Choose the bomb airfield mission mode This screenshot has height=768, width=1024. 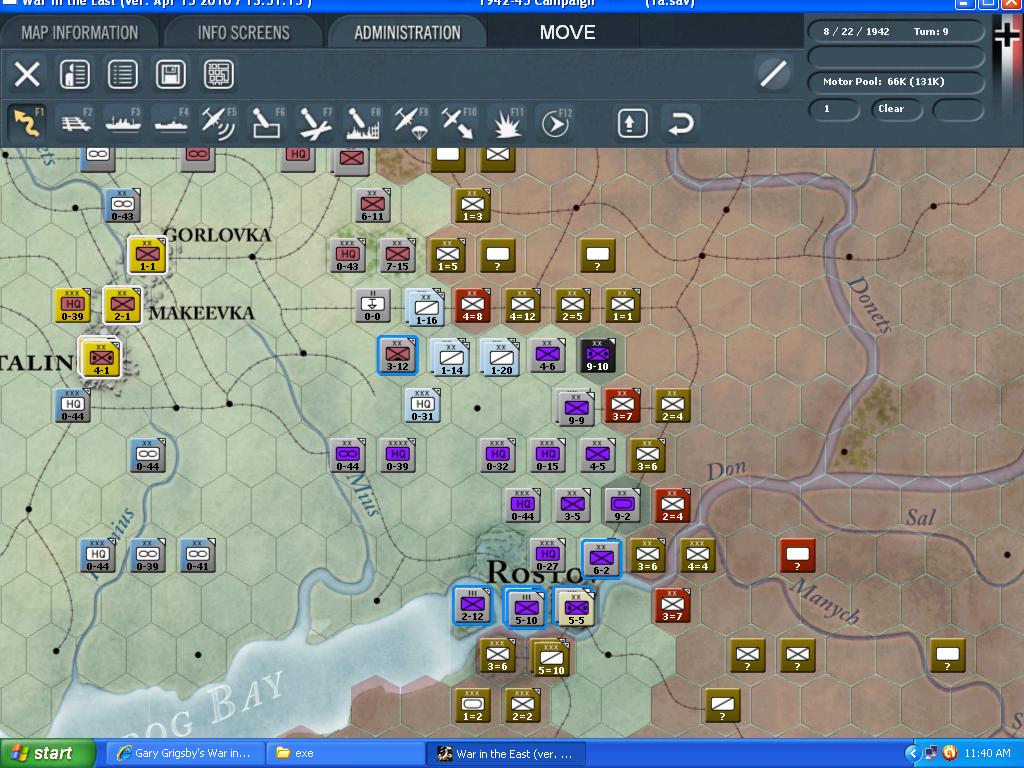click(266, 122)
